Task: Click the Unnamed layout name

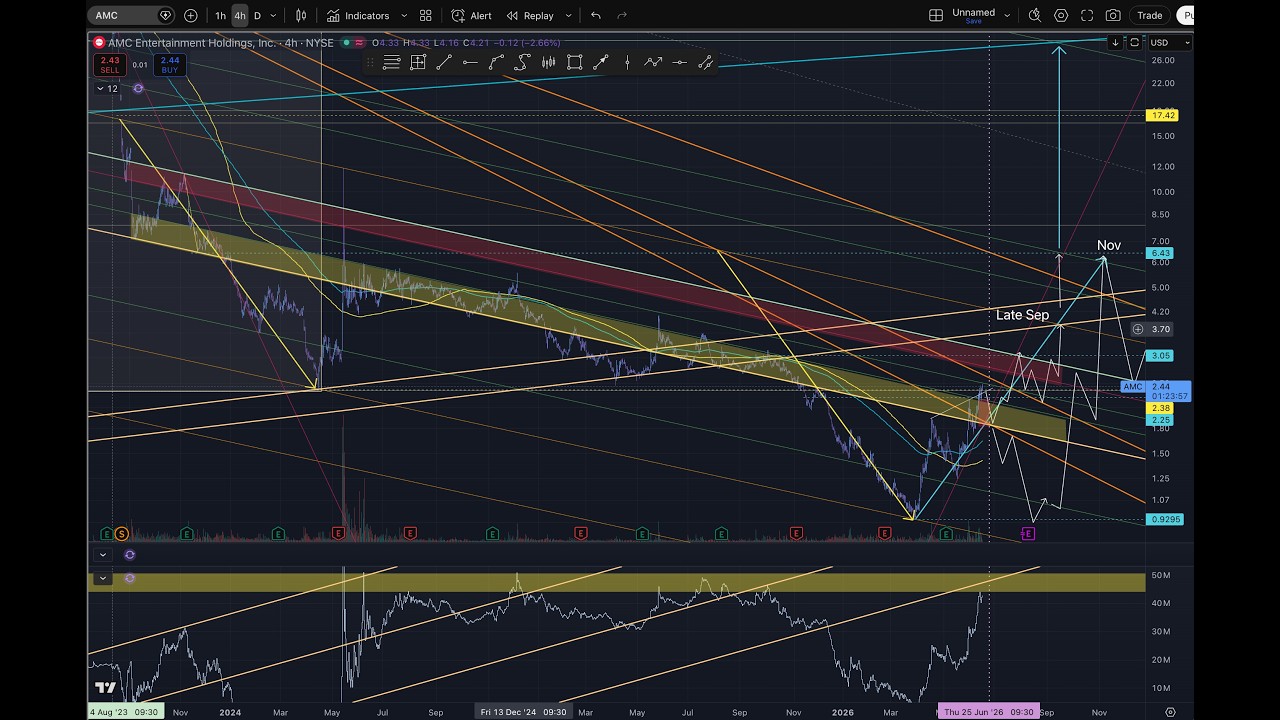Action: (x=973, y=12)
